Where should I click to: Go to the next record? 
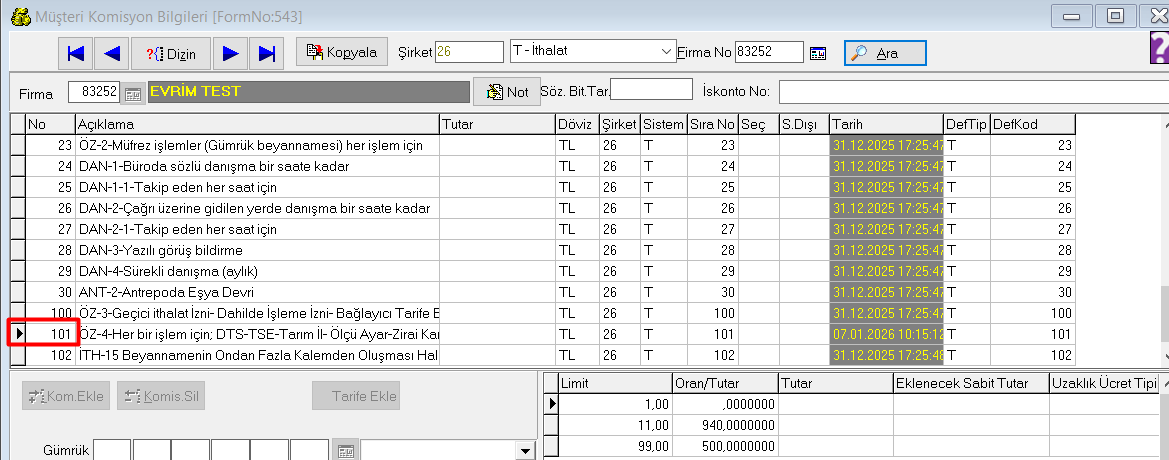coord(230,53)
